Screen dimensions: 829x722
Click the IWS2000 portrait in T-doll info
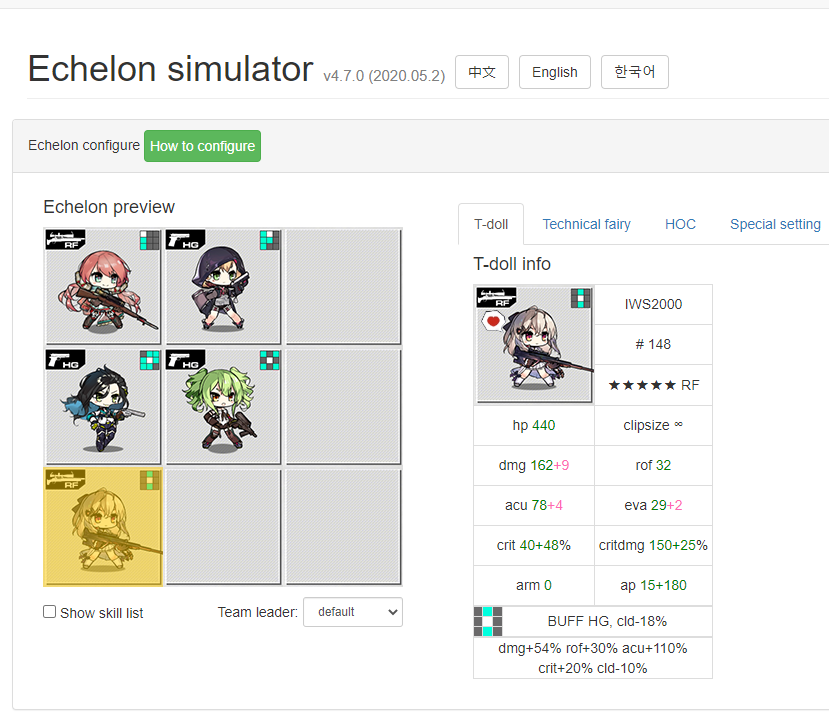534,345
